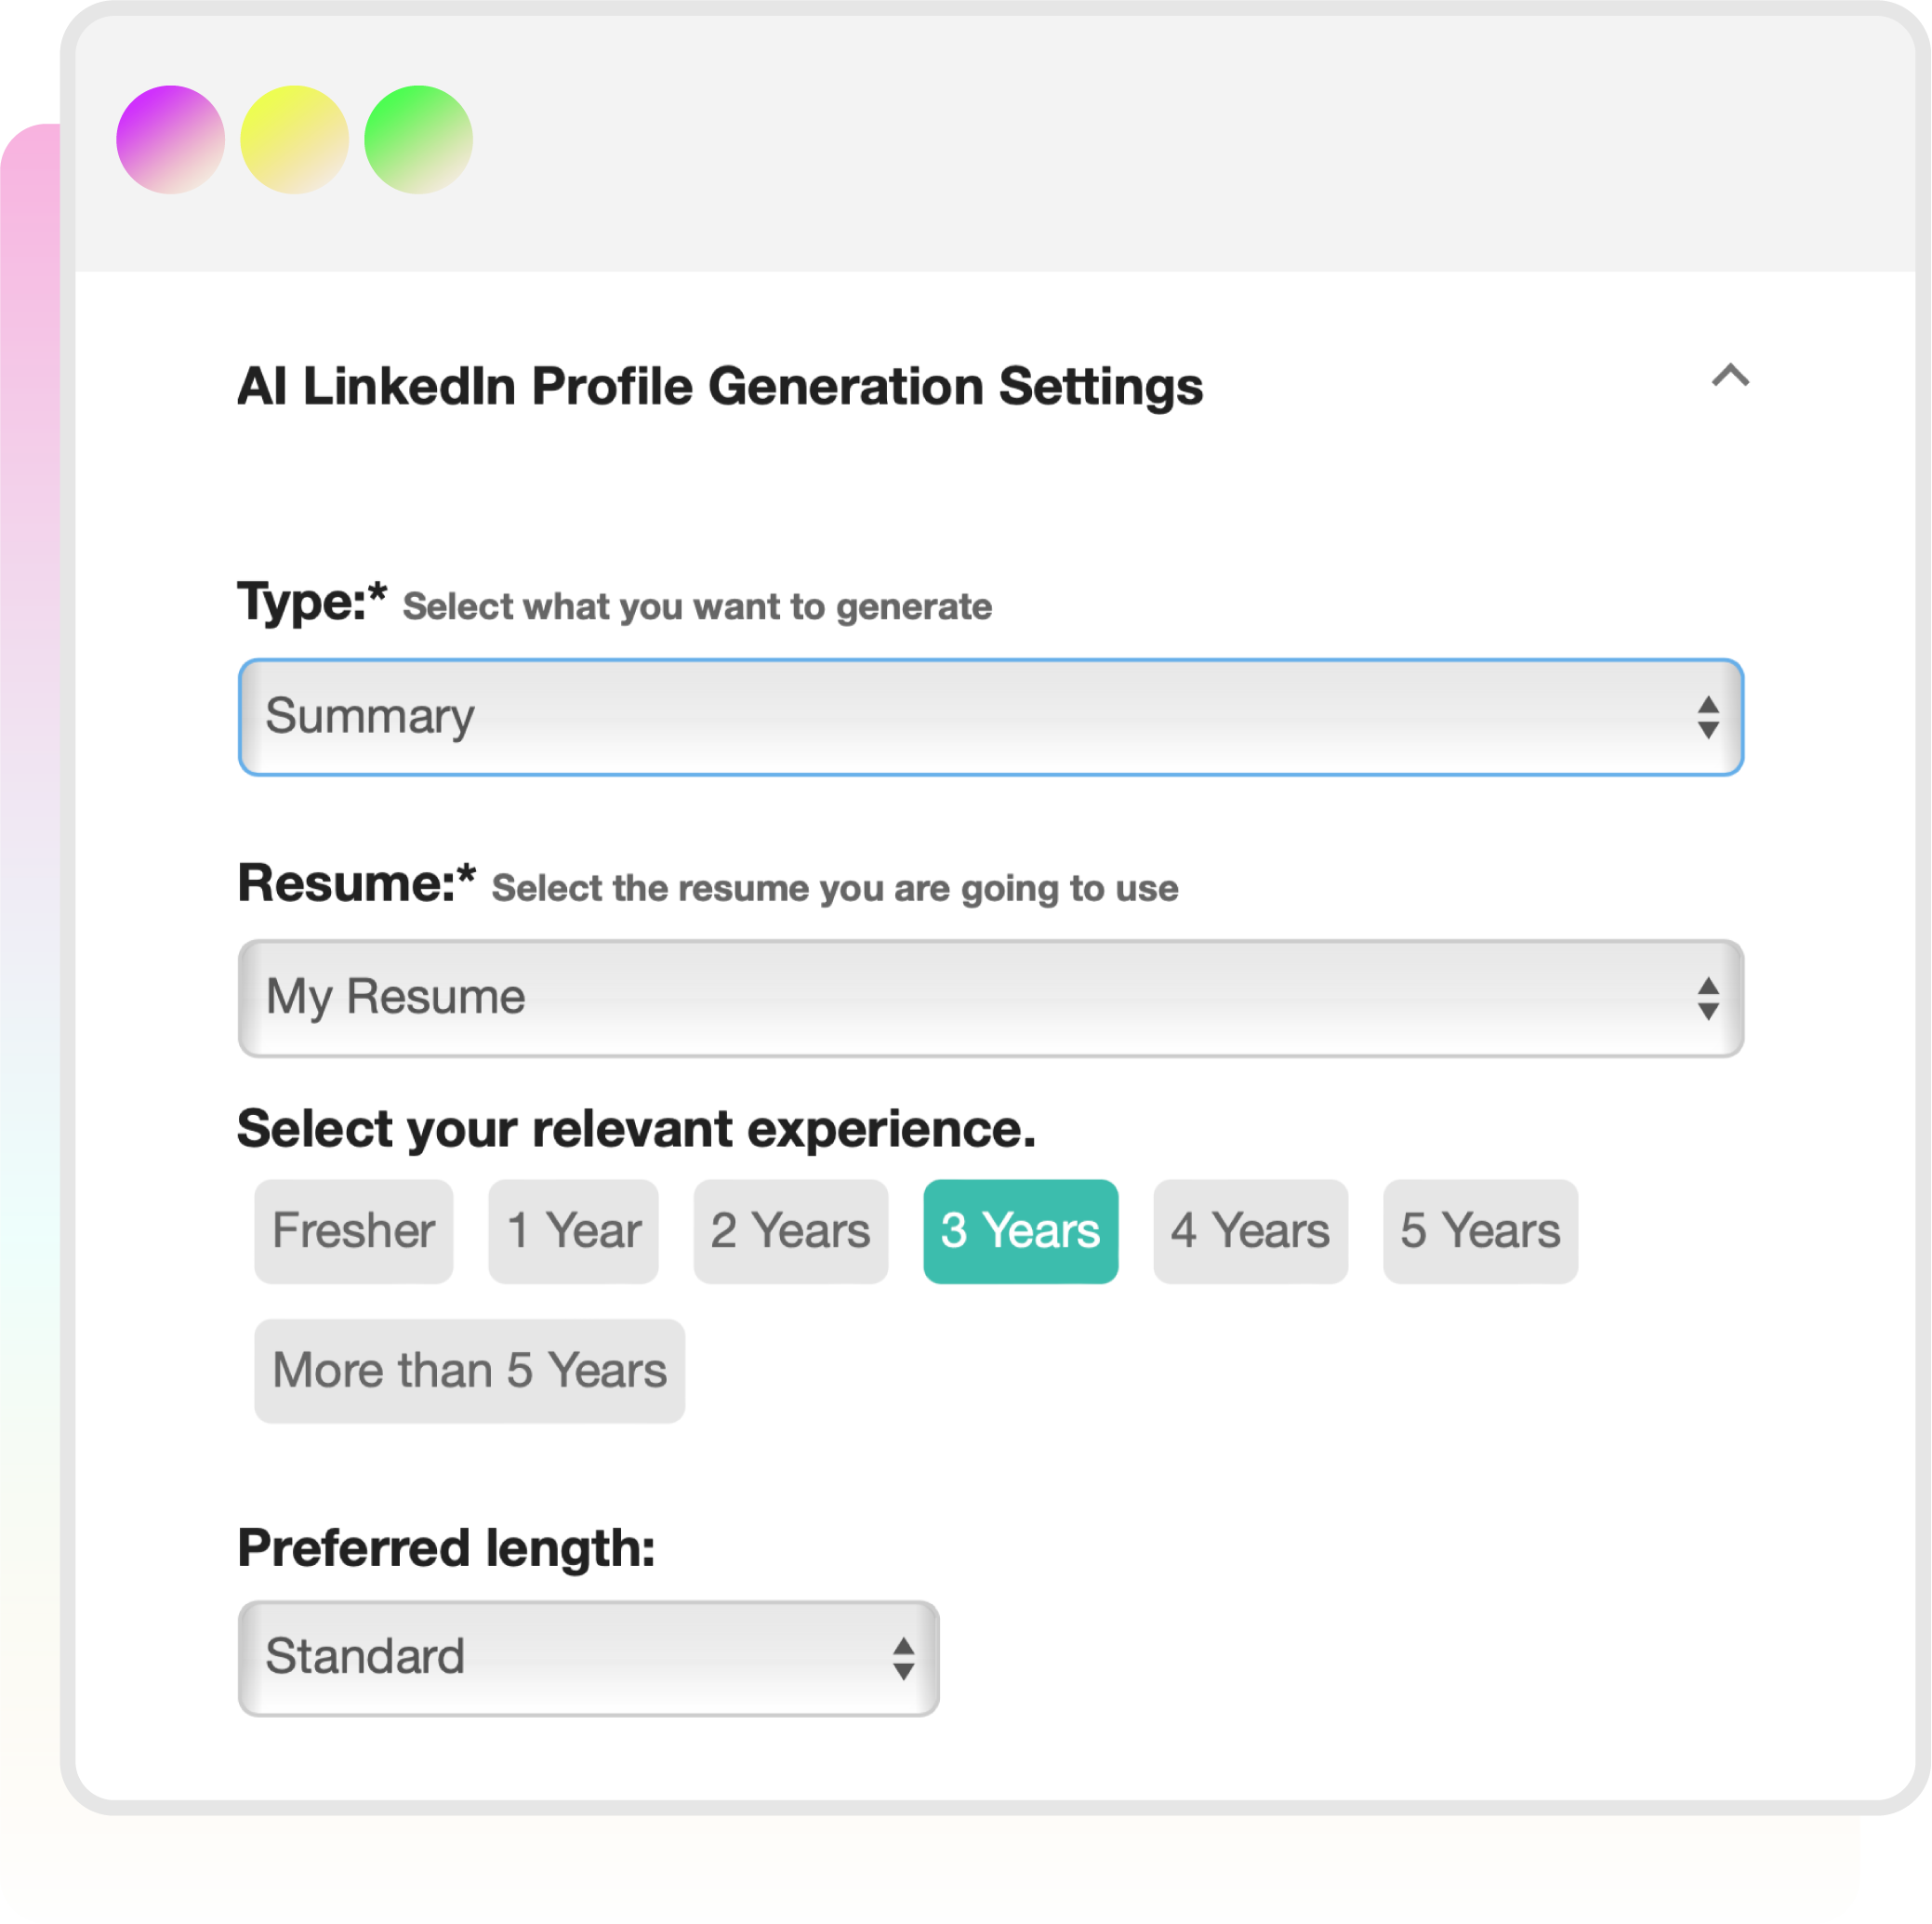
Task: Click the purple window control circle
Action: [x=170, y=139]
